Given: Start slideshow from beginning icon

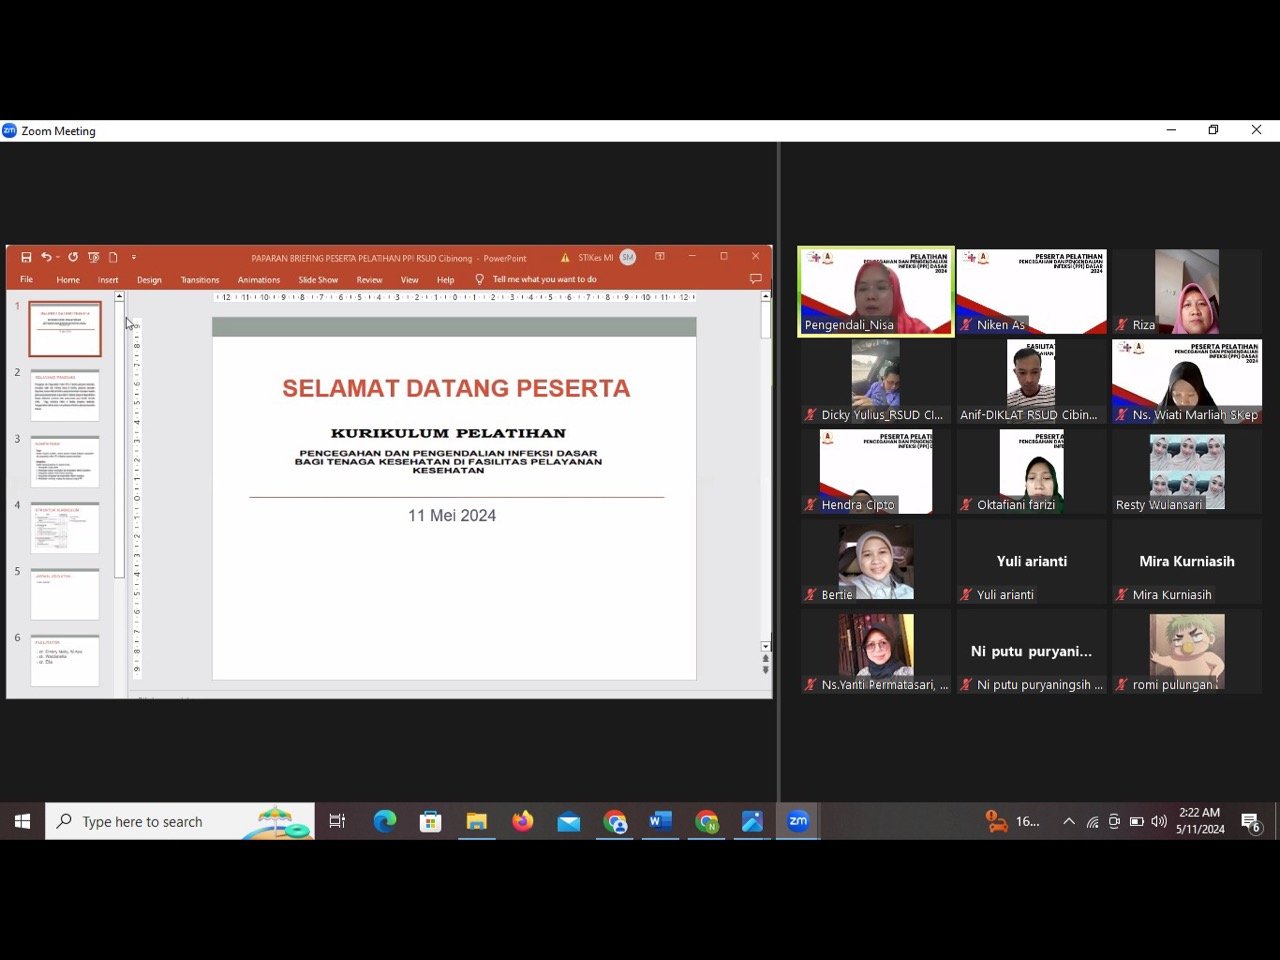Looking at the screenshot, I should (x=94, y=257).
